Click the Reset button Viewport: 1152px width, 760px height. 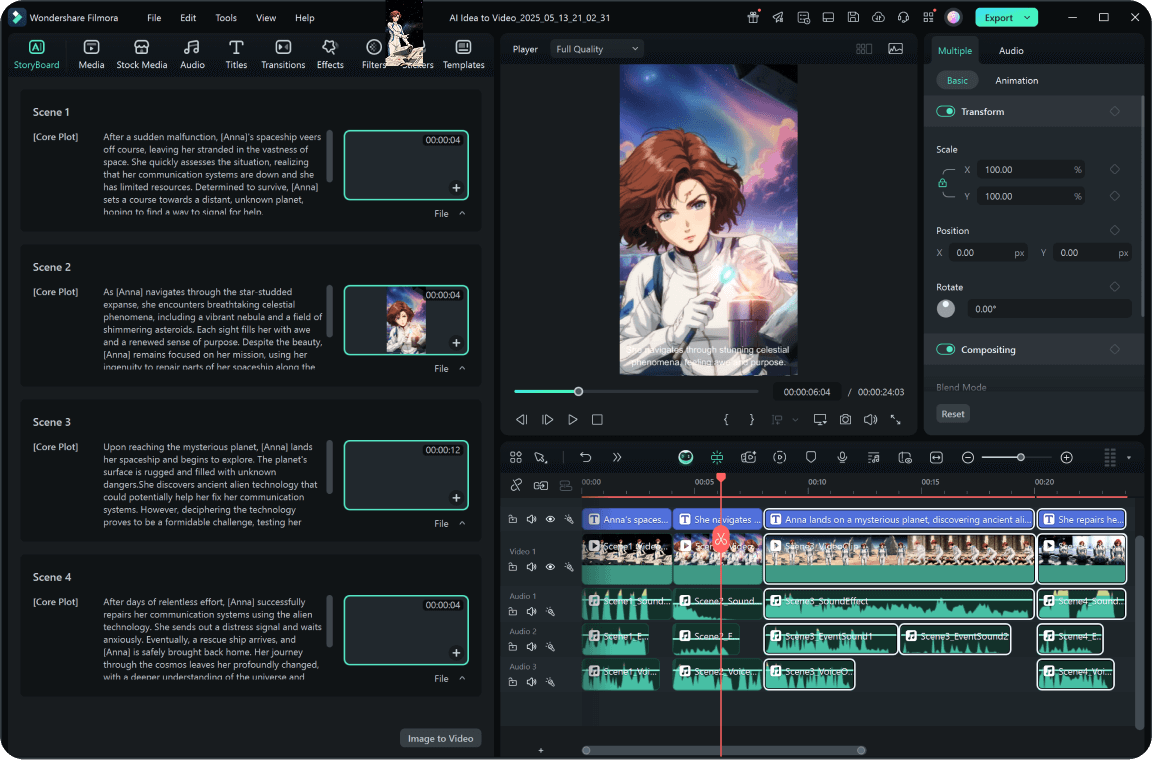tap(953, 414)
